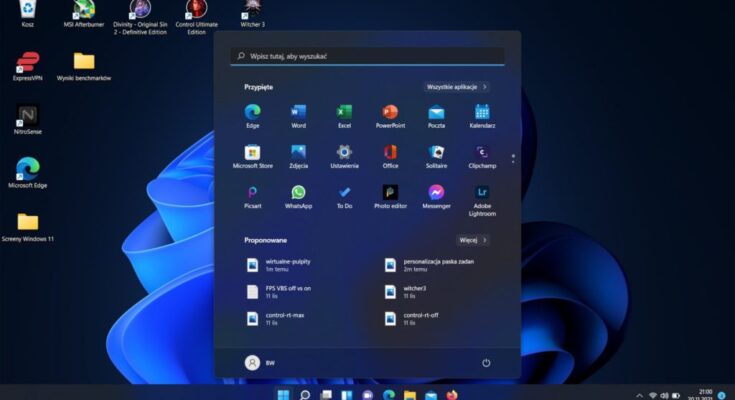Click the power button in Start menu
The image size is (735, 400).
coord(486,363)
